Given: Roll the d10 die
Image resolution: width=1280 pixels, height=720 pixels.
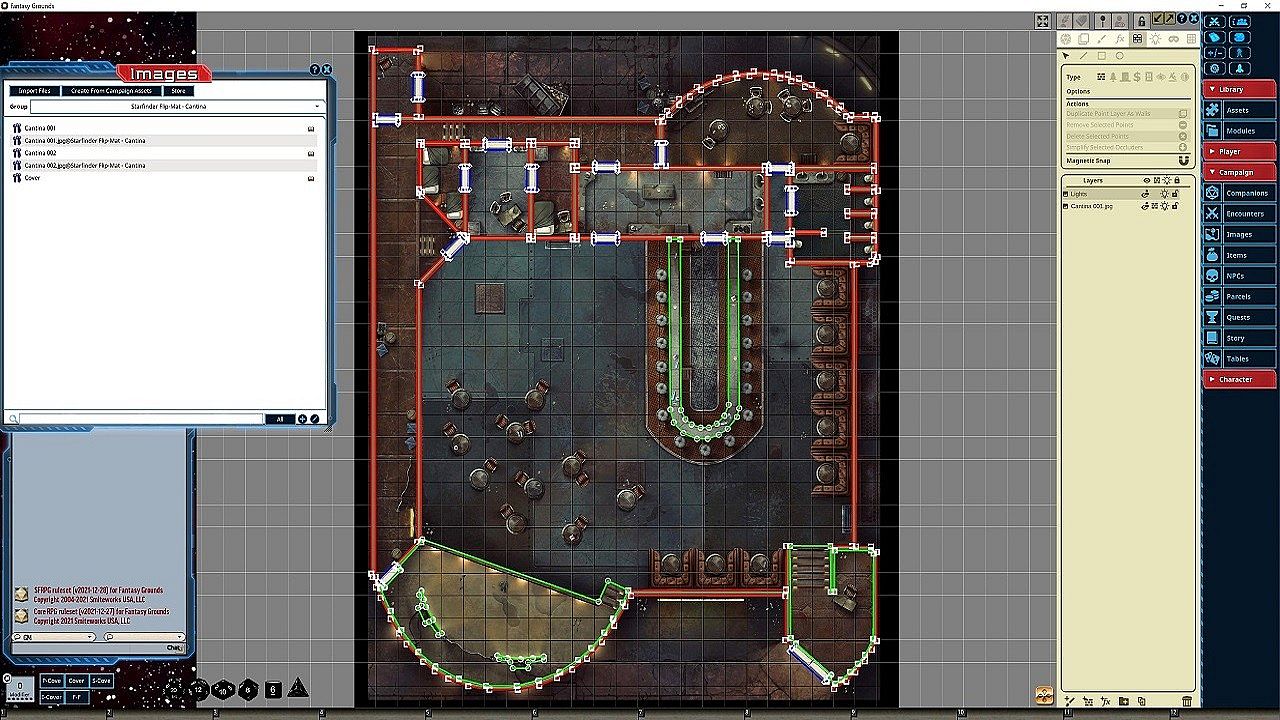Looking at the screenshot, I should (223, 689).
